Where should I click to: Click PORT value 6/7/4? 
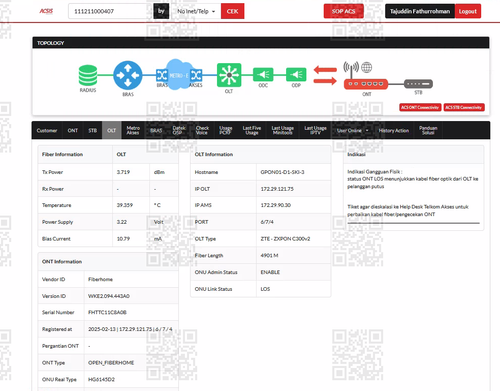pyautogui.click(x=267, y=222)
